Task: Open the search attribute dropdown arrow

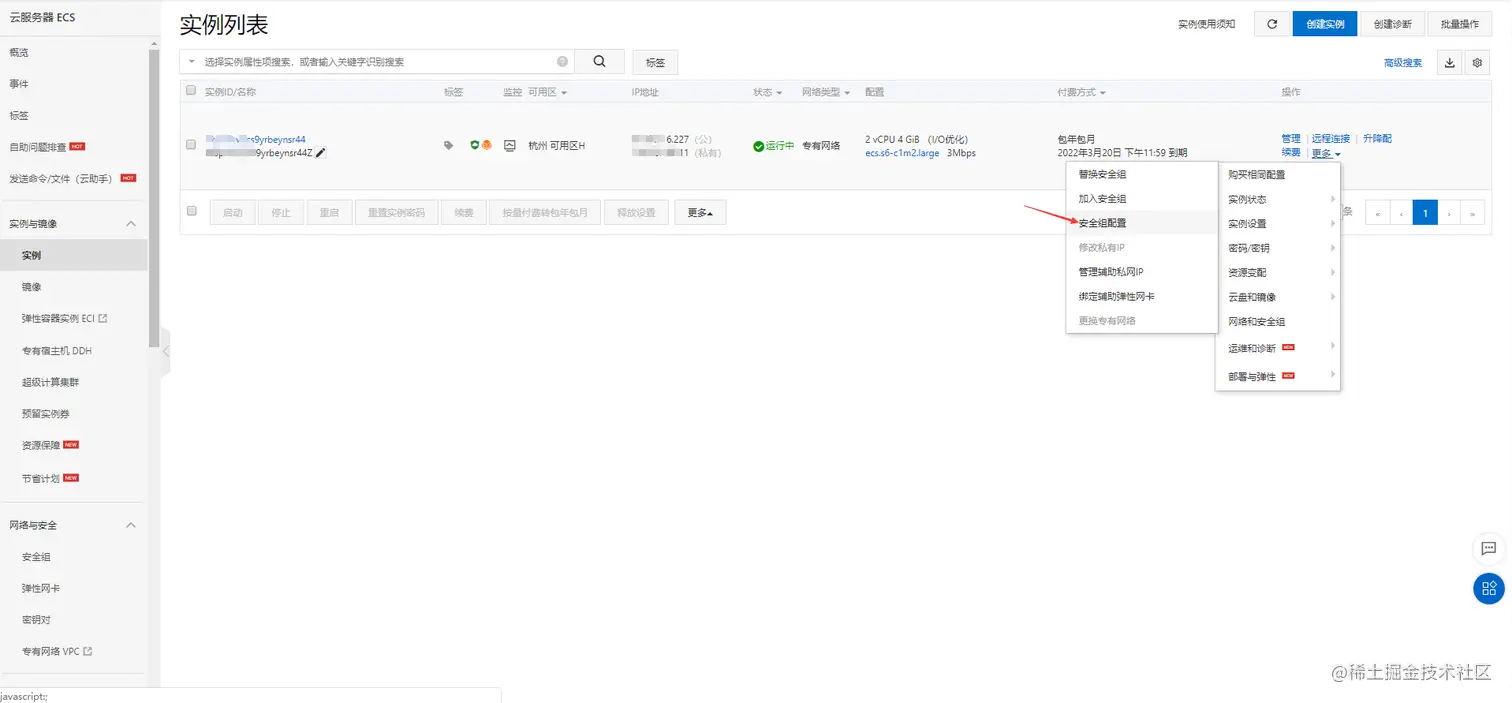Action: (x=191, y=61)
